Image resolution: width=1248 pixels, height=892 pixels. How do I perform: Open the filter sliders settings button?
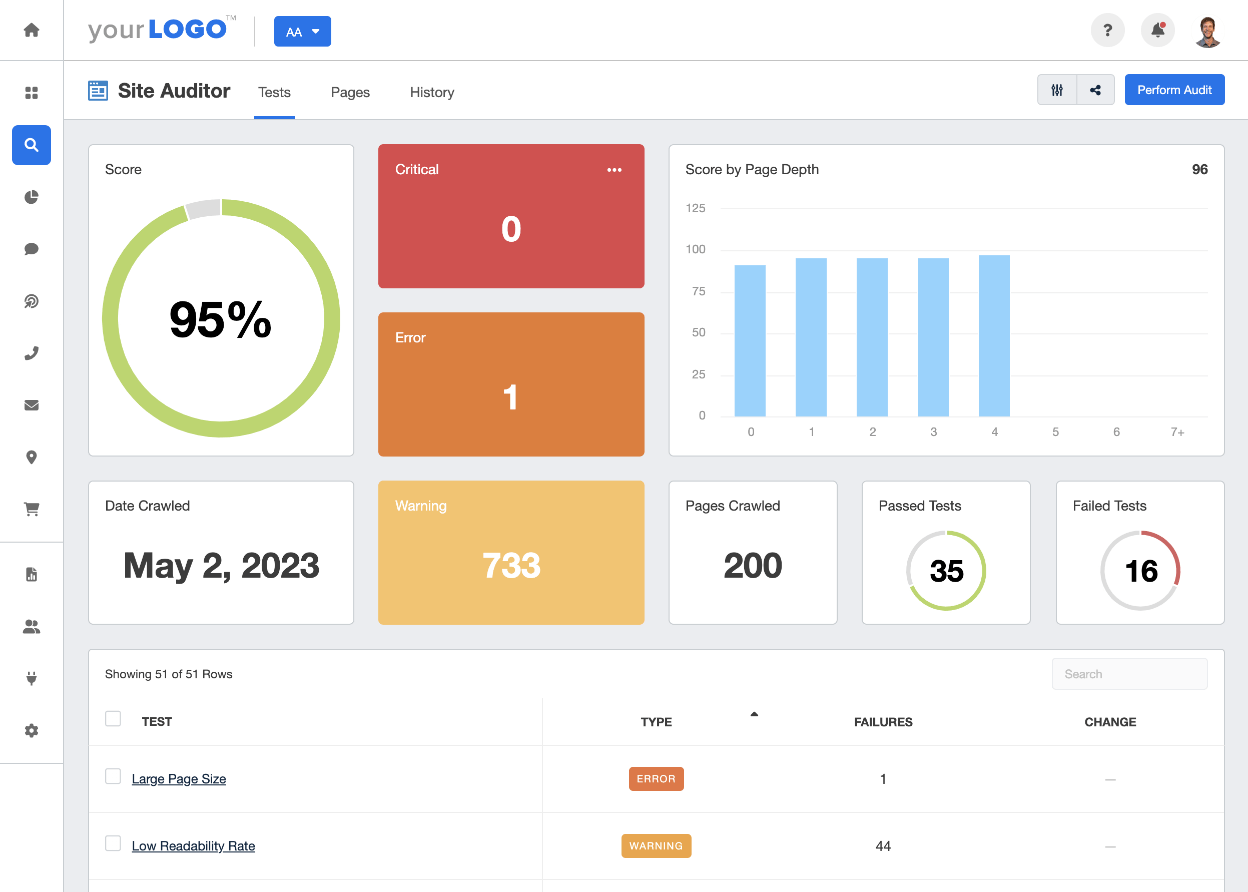1057,90
